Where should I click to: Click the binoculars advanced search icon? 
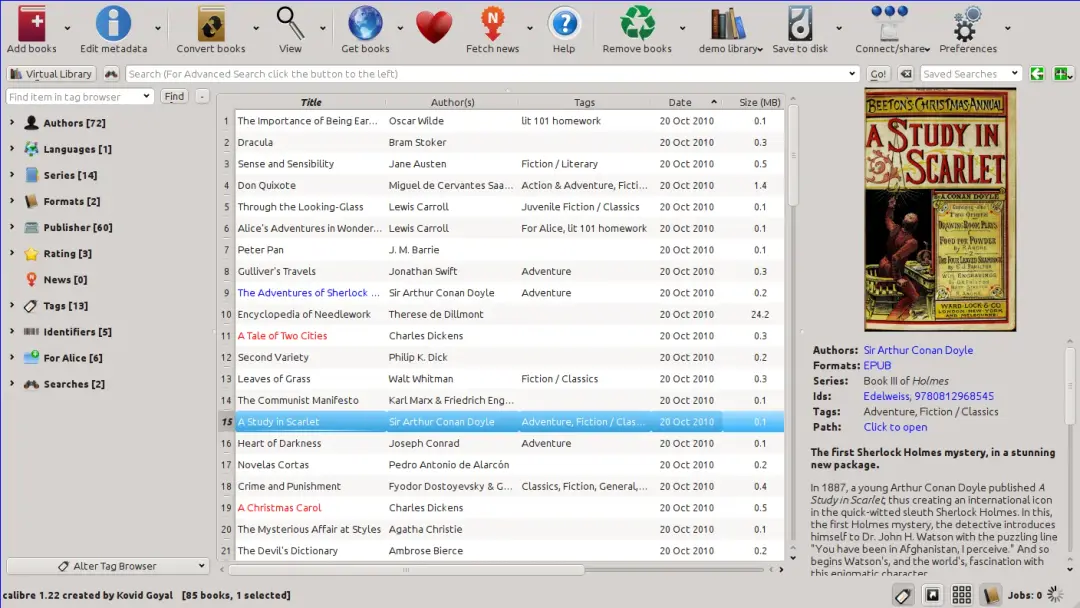coord(111,74)
